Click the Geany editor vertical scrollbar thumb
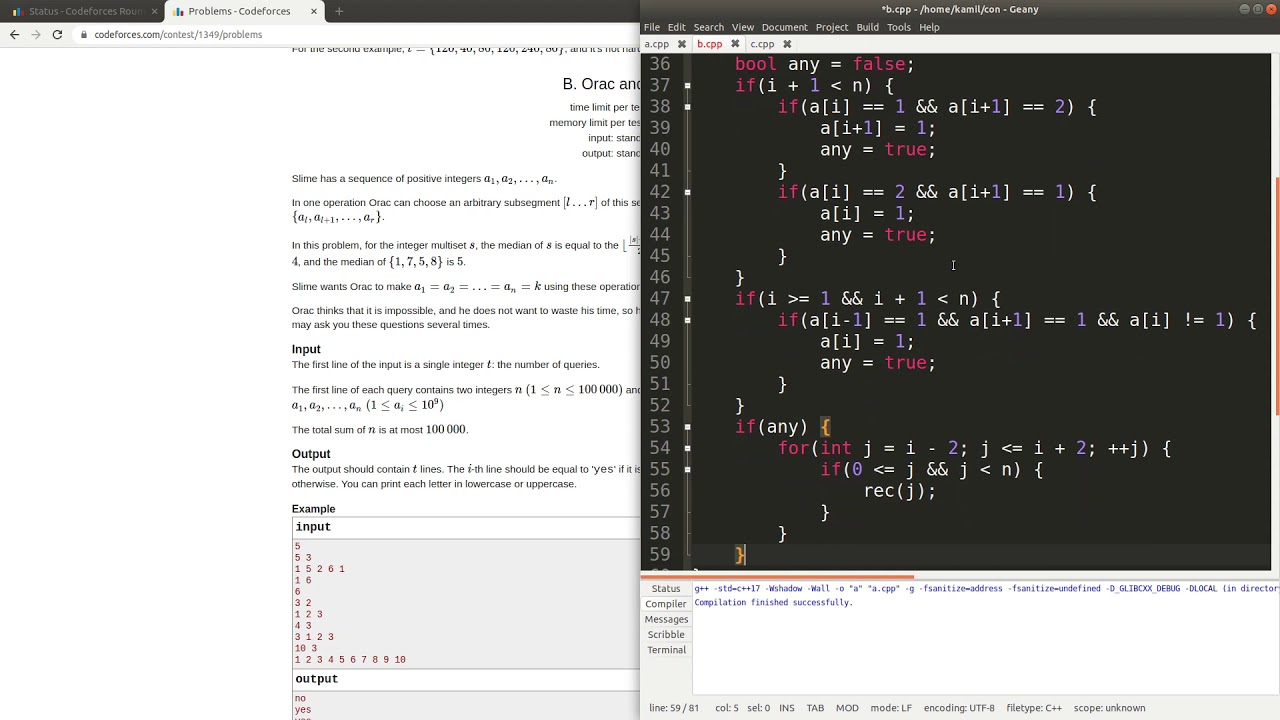Image resolution: width=1280 pixels, height=720 pixels. [x=1276, y=295]
